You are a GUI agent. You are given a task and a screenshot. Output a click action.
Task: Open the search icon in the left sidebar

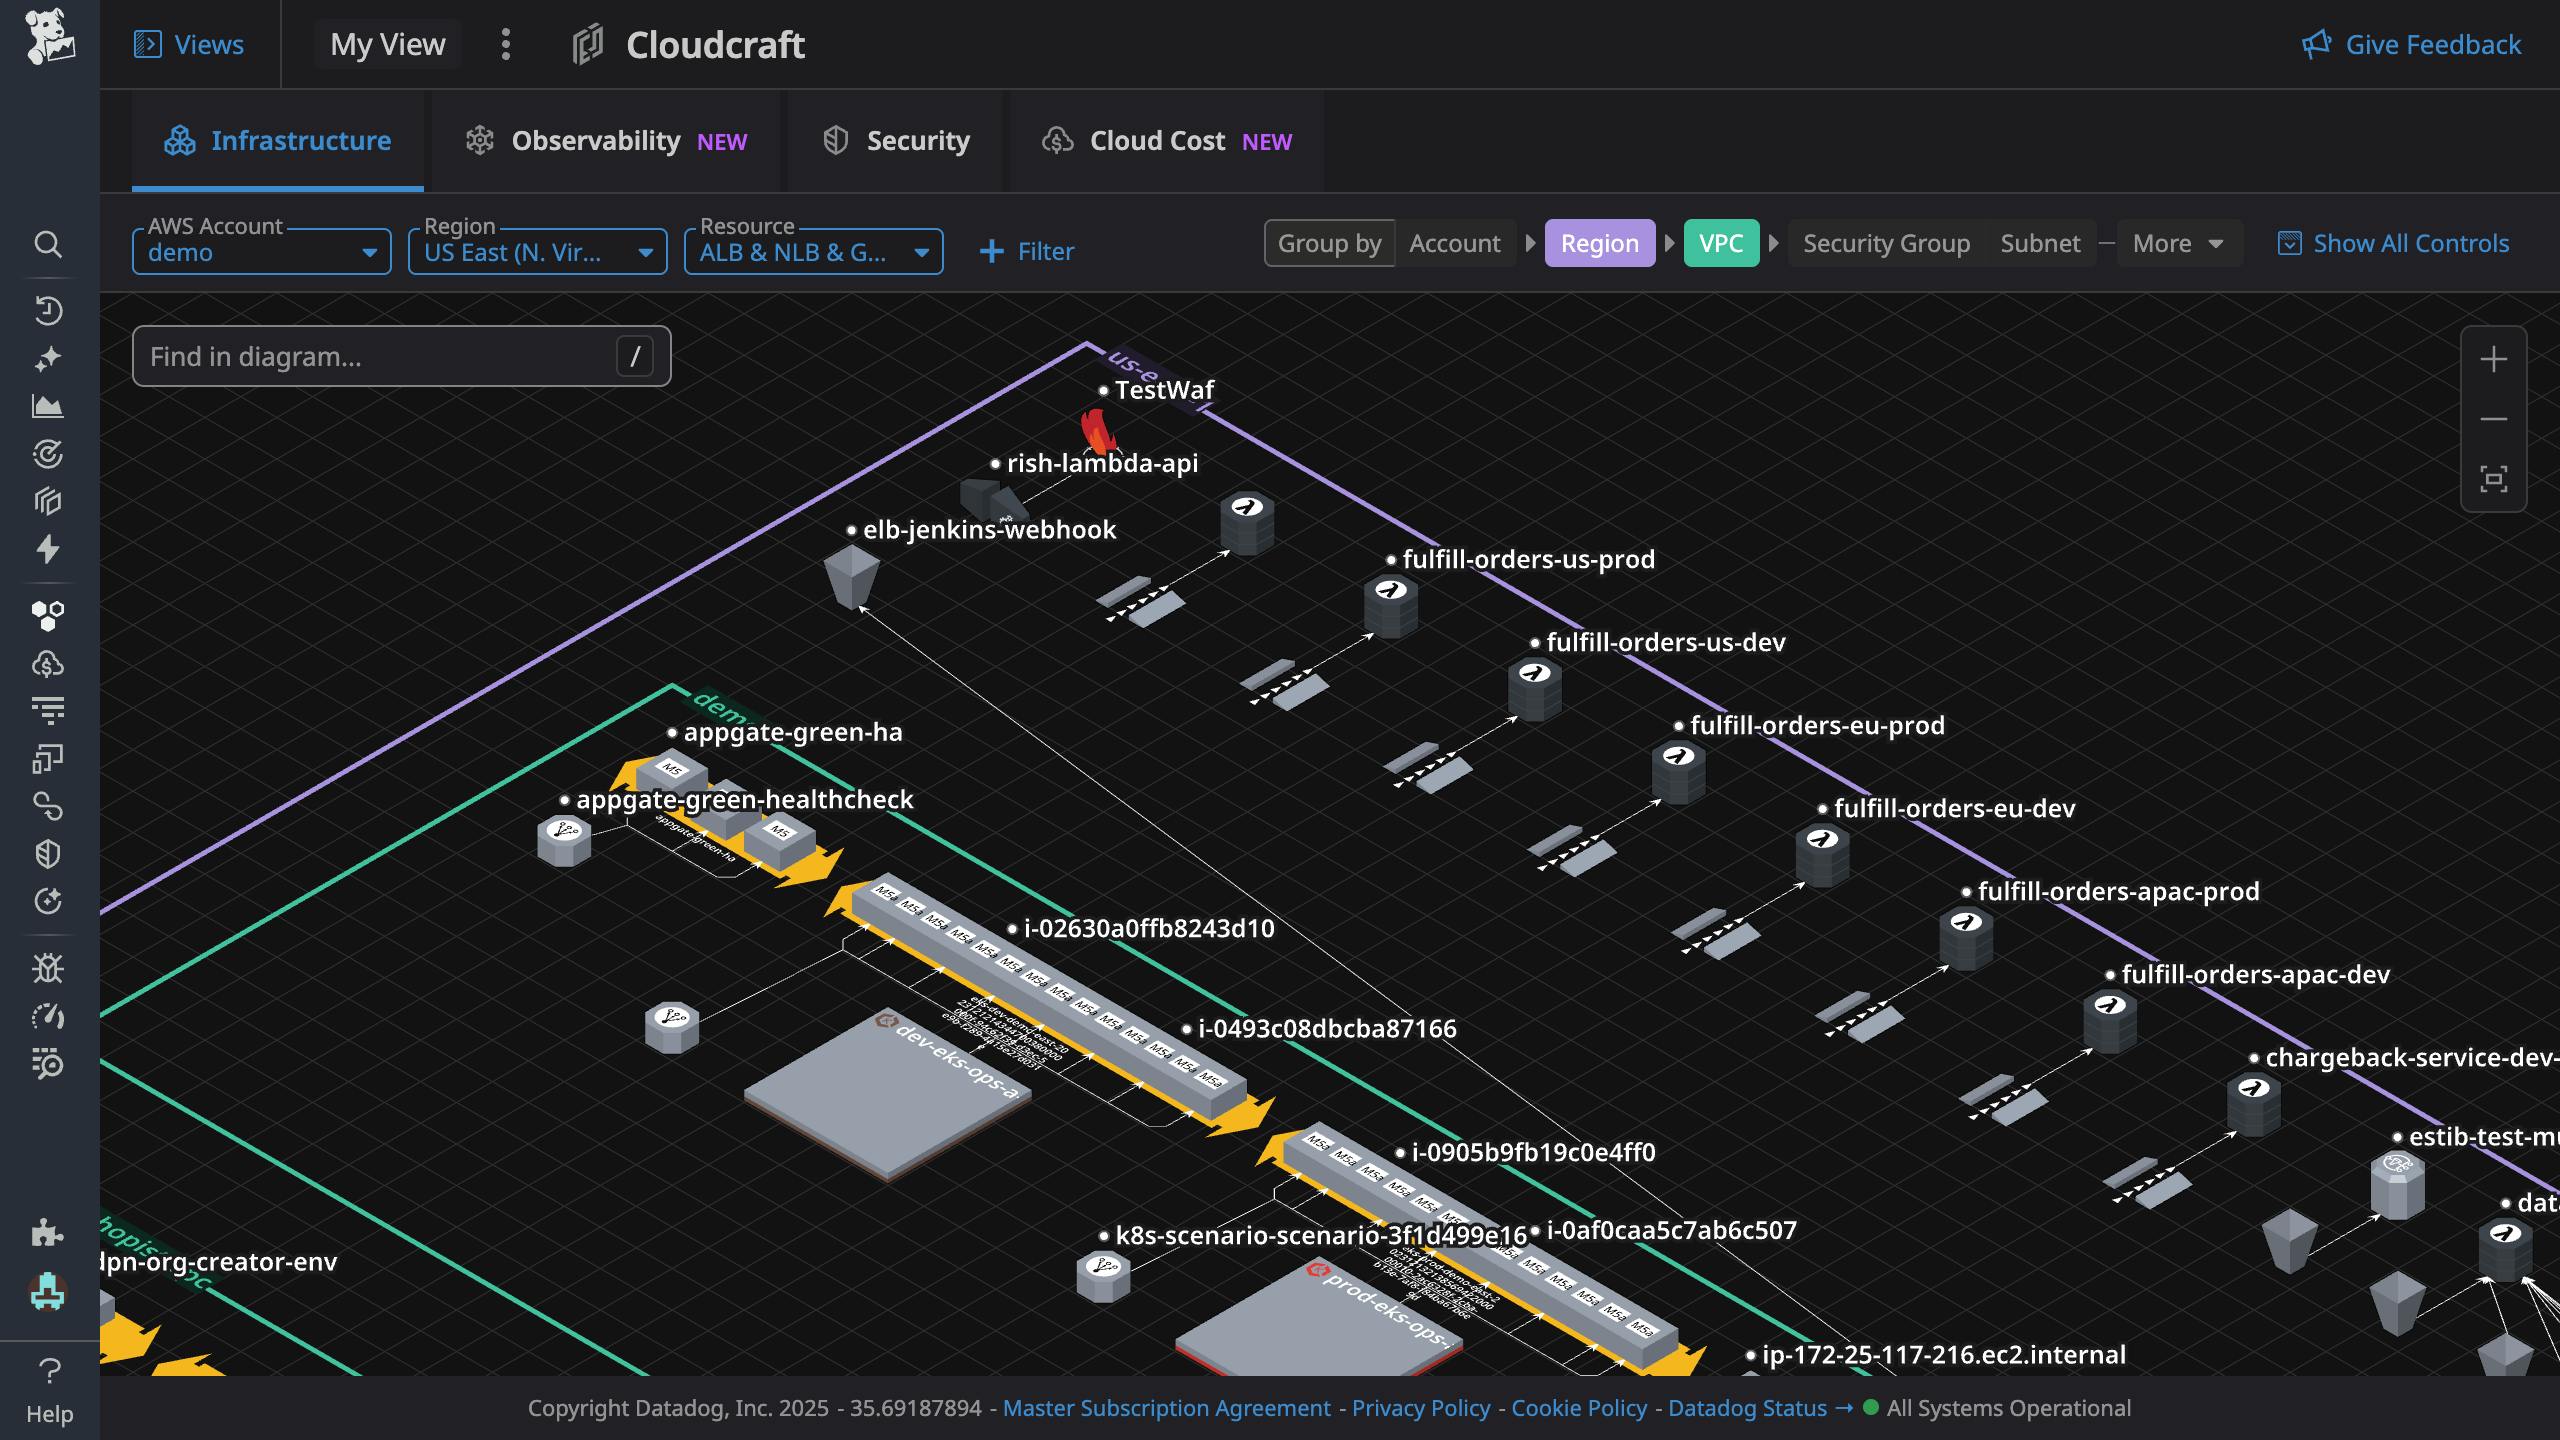tap(49, 244)
